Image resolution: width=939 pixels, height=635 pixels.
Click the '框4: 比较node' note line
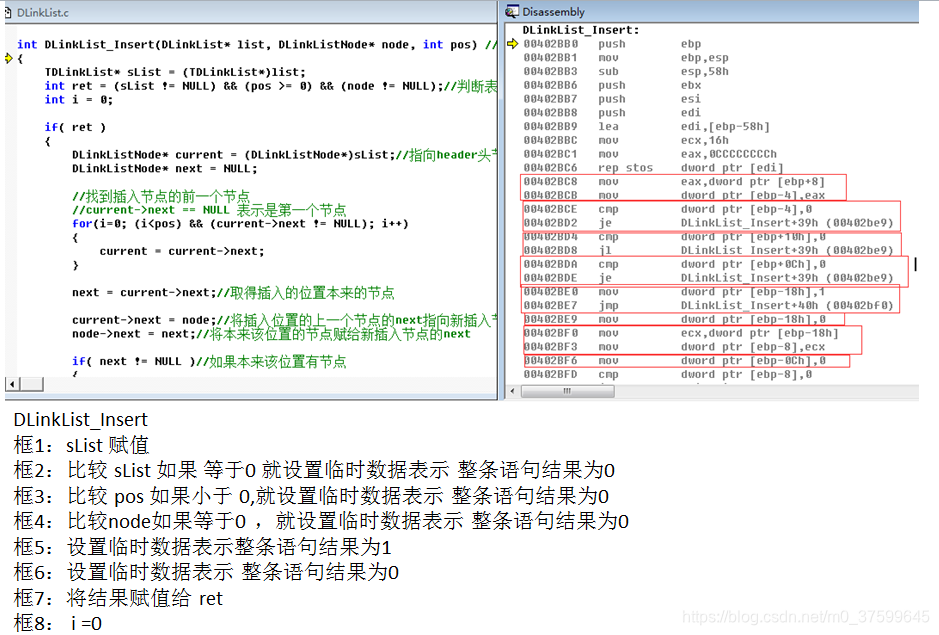(321, 521)
